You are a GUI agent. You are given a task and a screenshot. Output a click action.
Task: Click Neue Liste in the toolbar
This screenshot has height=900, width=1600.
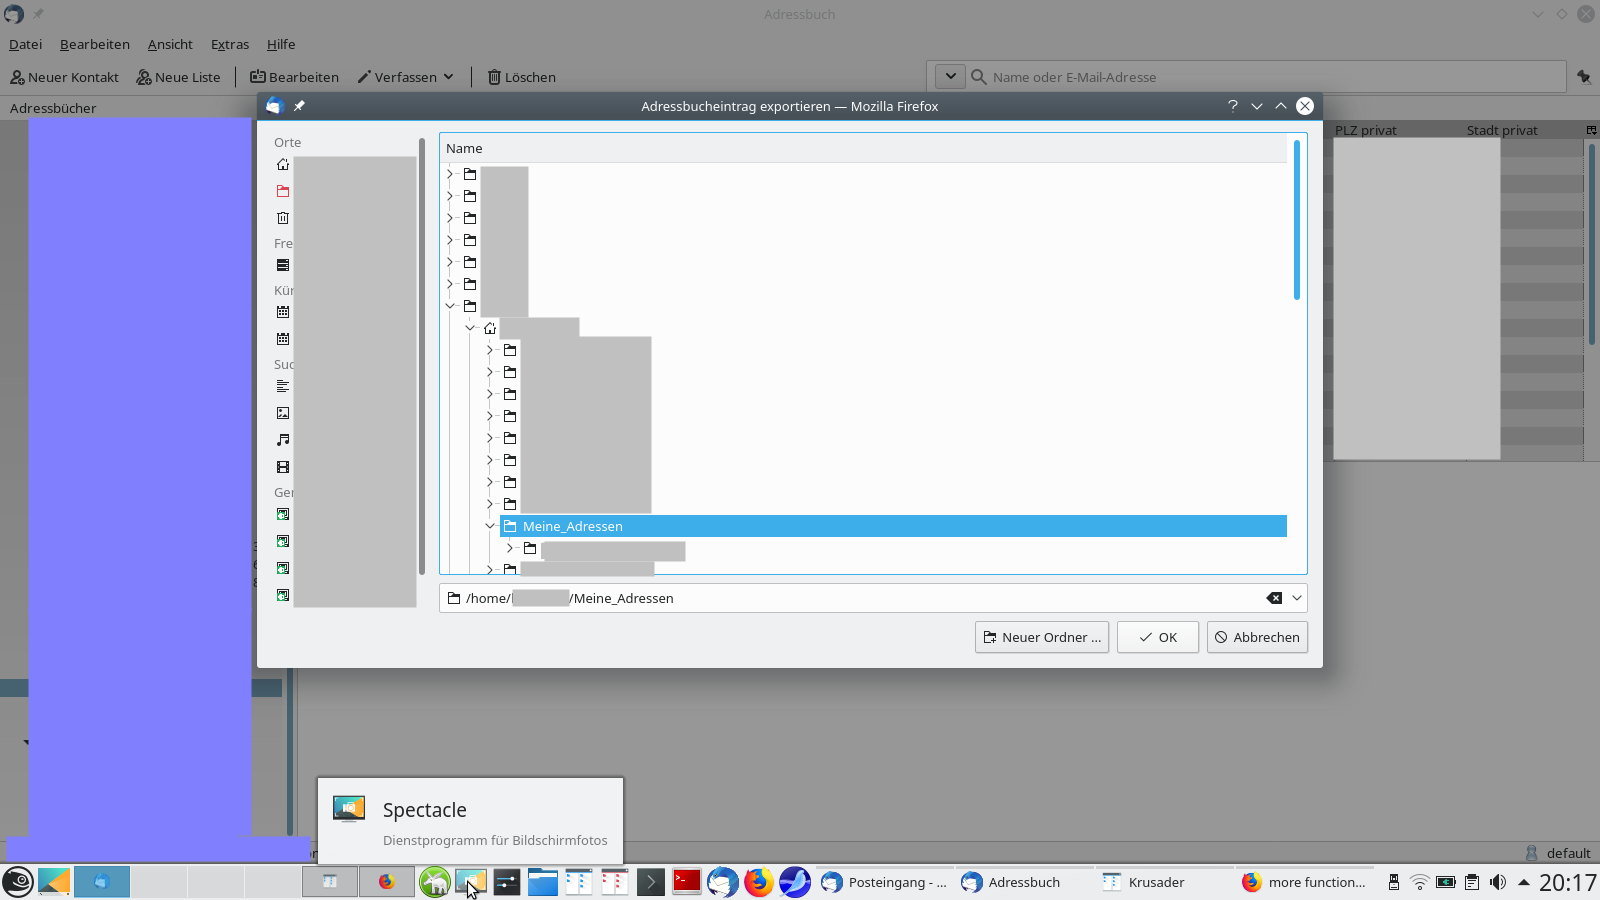[179, 77]
